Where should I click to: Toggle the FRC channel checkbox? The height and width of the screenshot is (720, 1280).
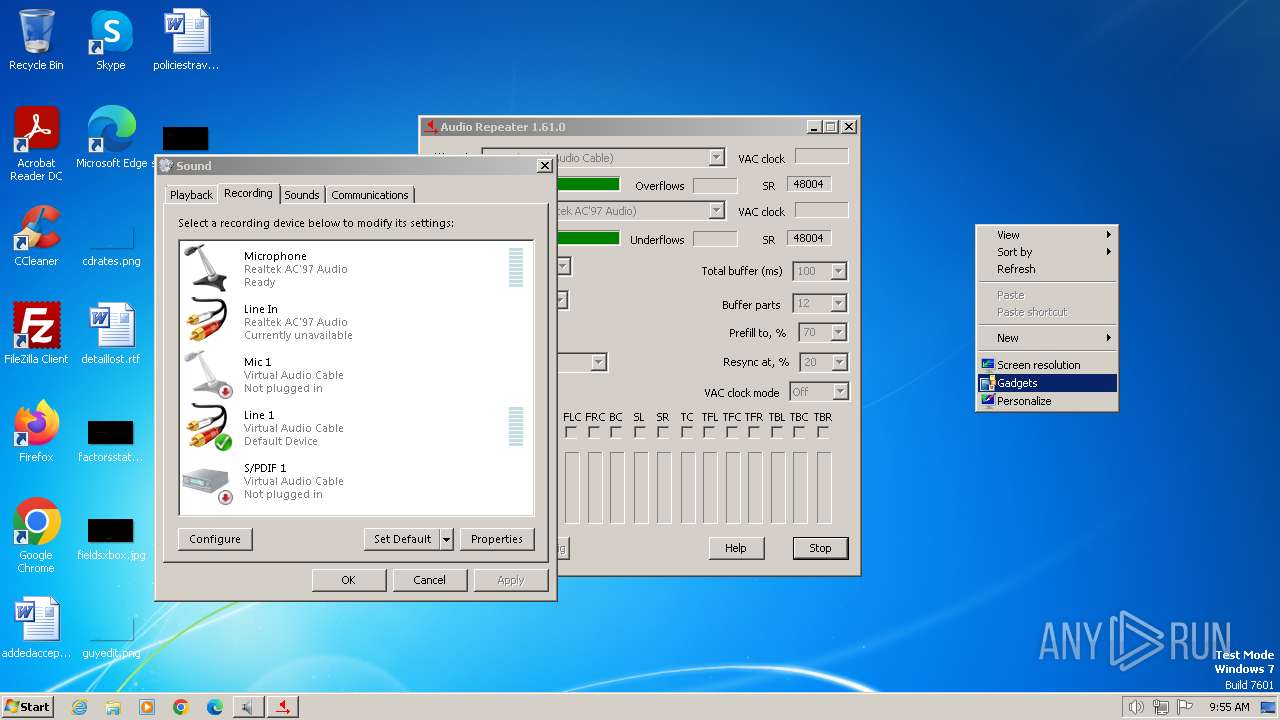click(595, 433)
